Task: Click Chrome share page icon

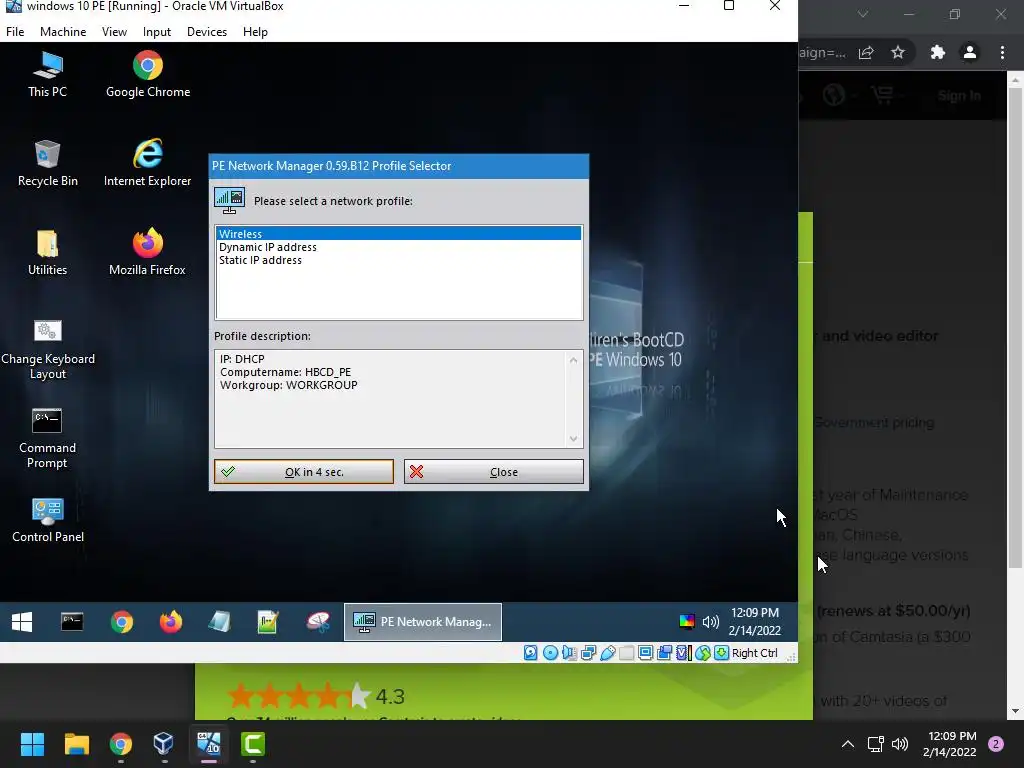Action: [866, 52]
